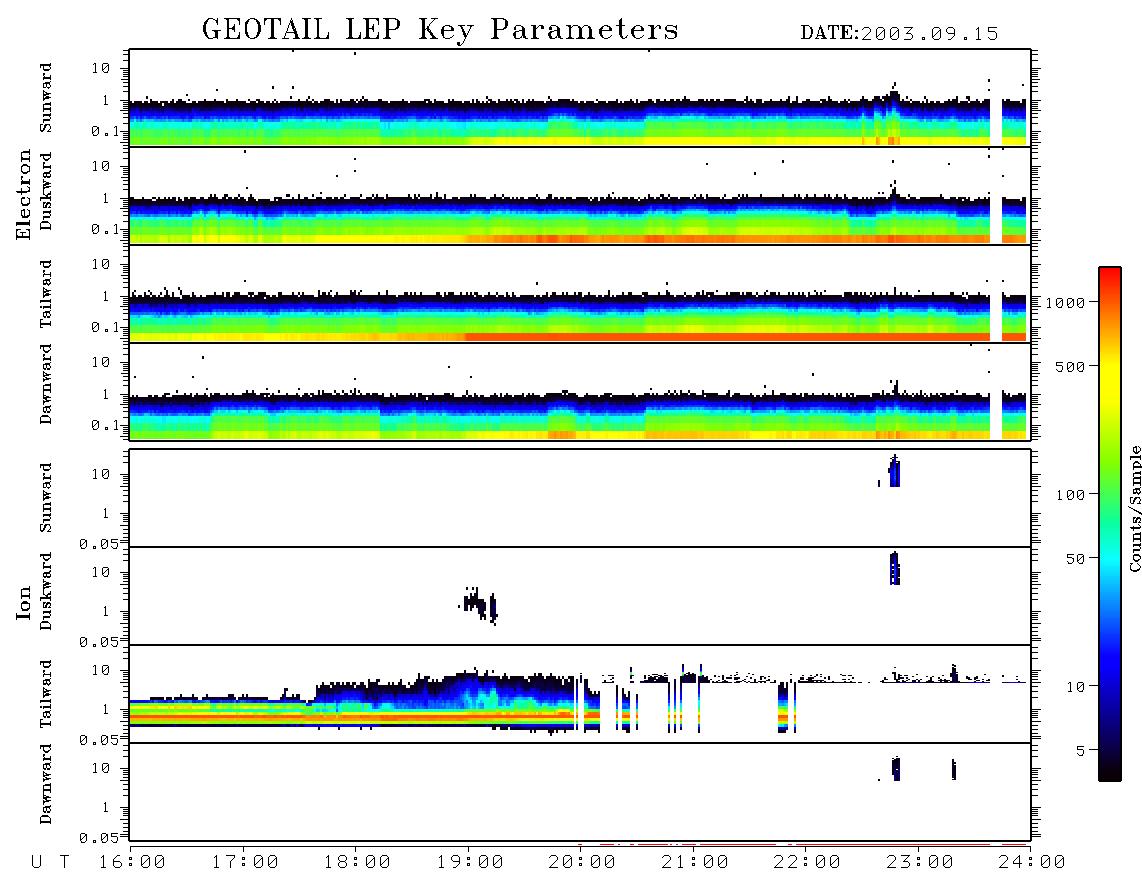1142x880 pixels.
Task: Click the '500' colorbar tick label
Action: (x=1070, y=367)
